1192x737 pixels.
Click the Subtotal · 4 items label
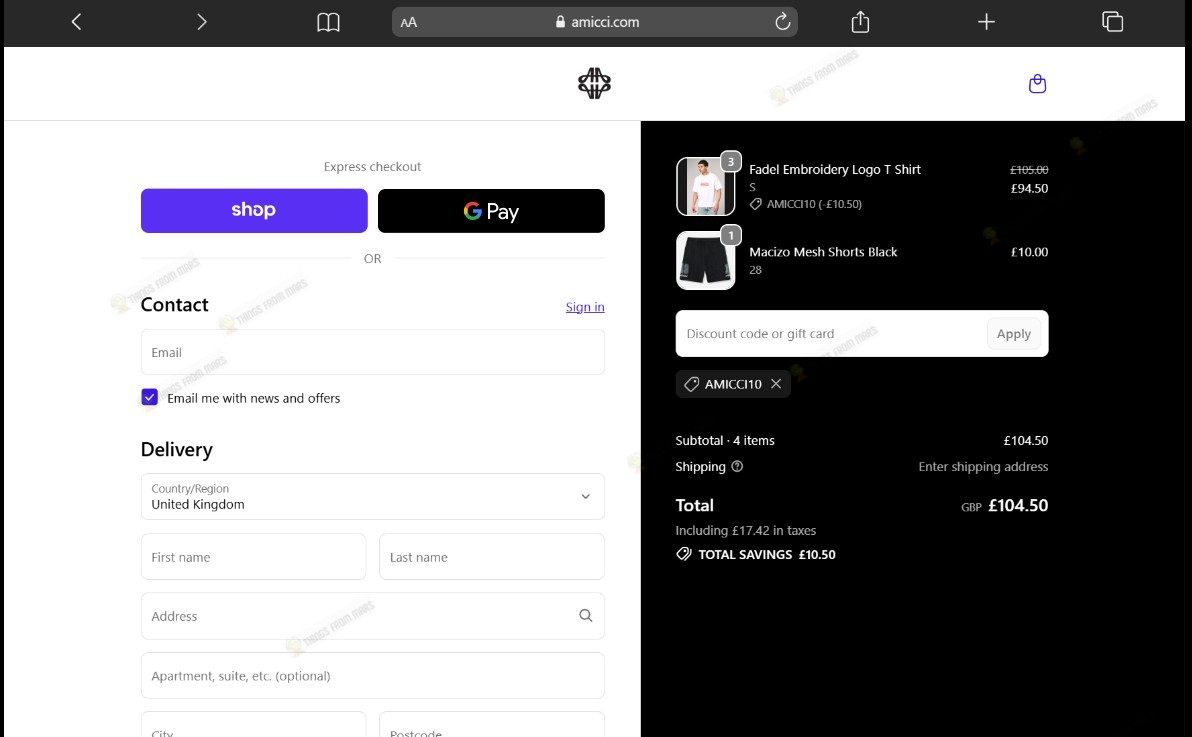coord(724,440)
